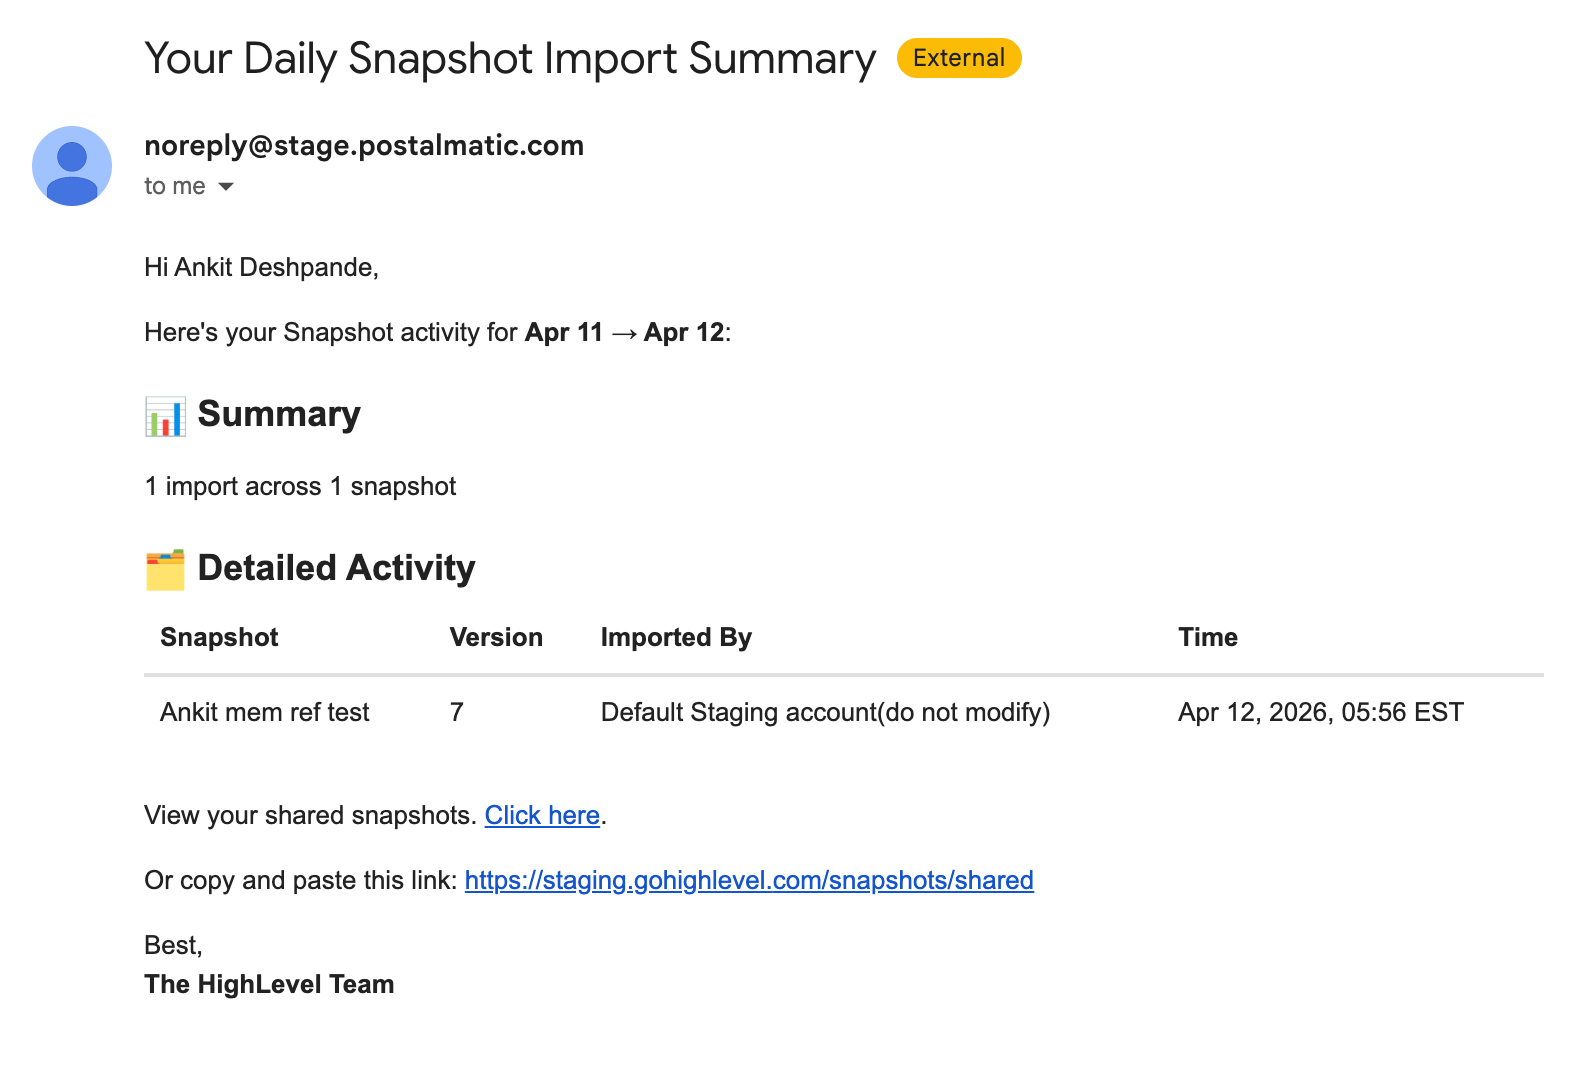This screenshot has height=1076, width=1594.
Task: Click the bar chart emoji beside Summary
Action: click(x=165, y=416)
